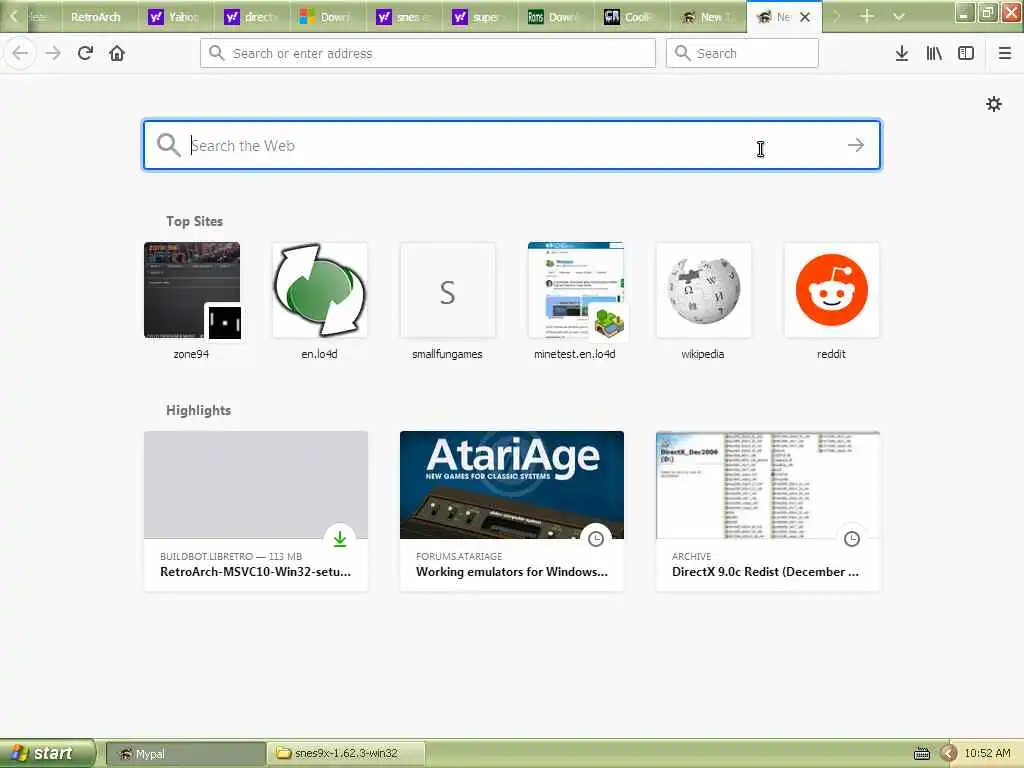The width and height of the screenshot is (1024, 768).
Task: Switch to the Roms Download tab
Action: (555, 17)
